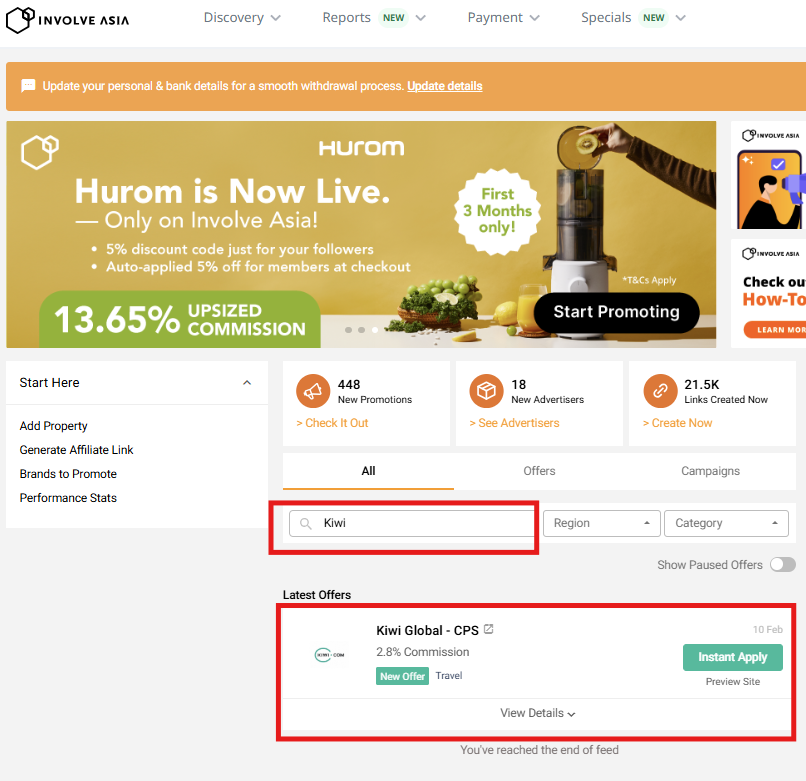806x781 pixels.
Task: Click the New Offer tag
Action: tap(402, 676)
